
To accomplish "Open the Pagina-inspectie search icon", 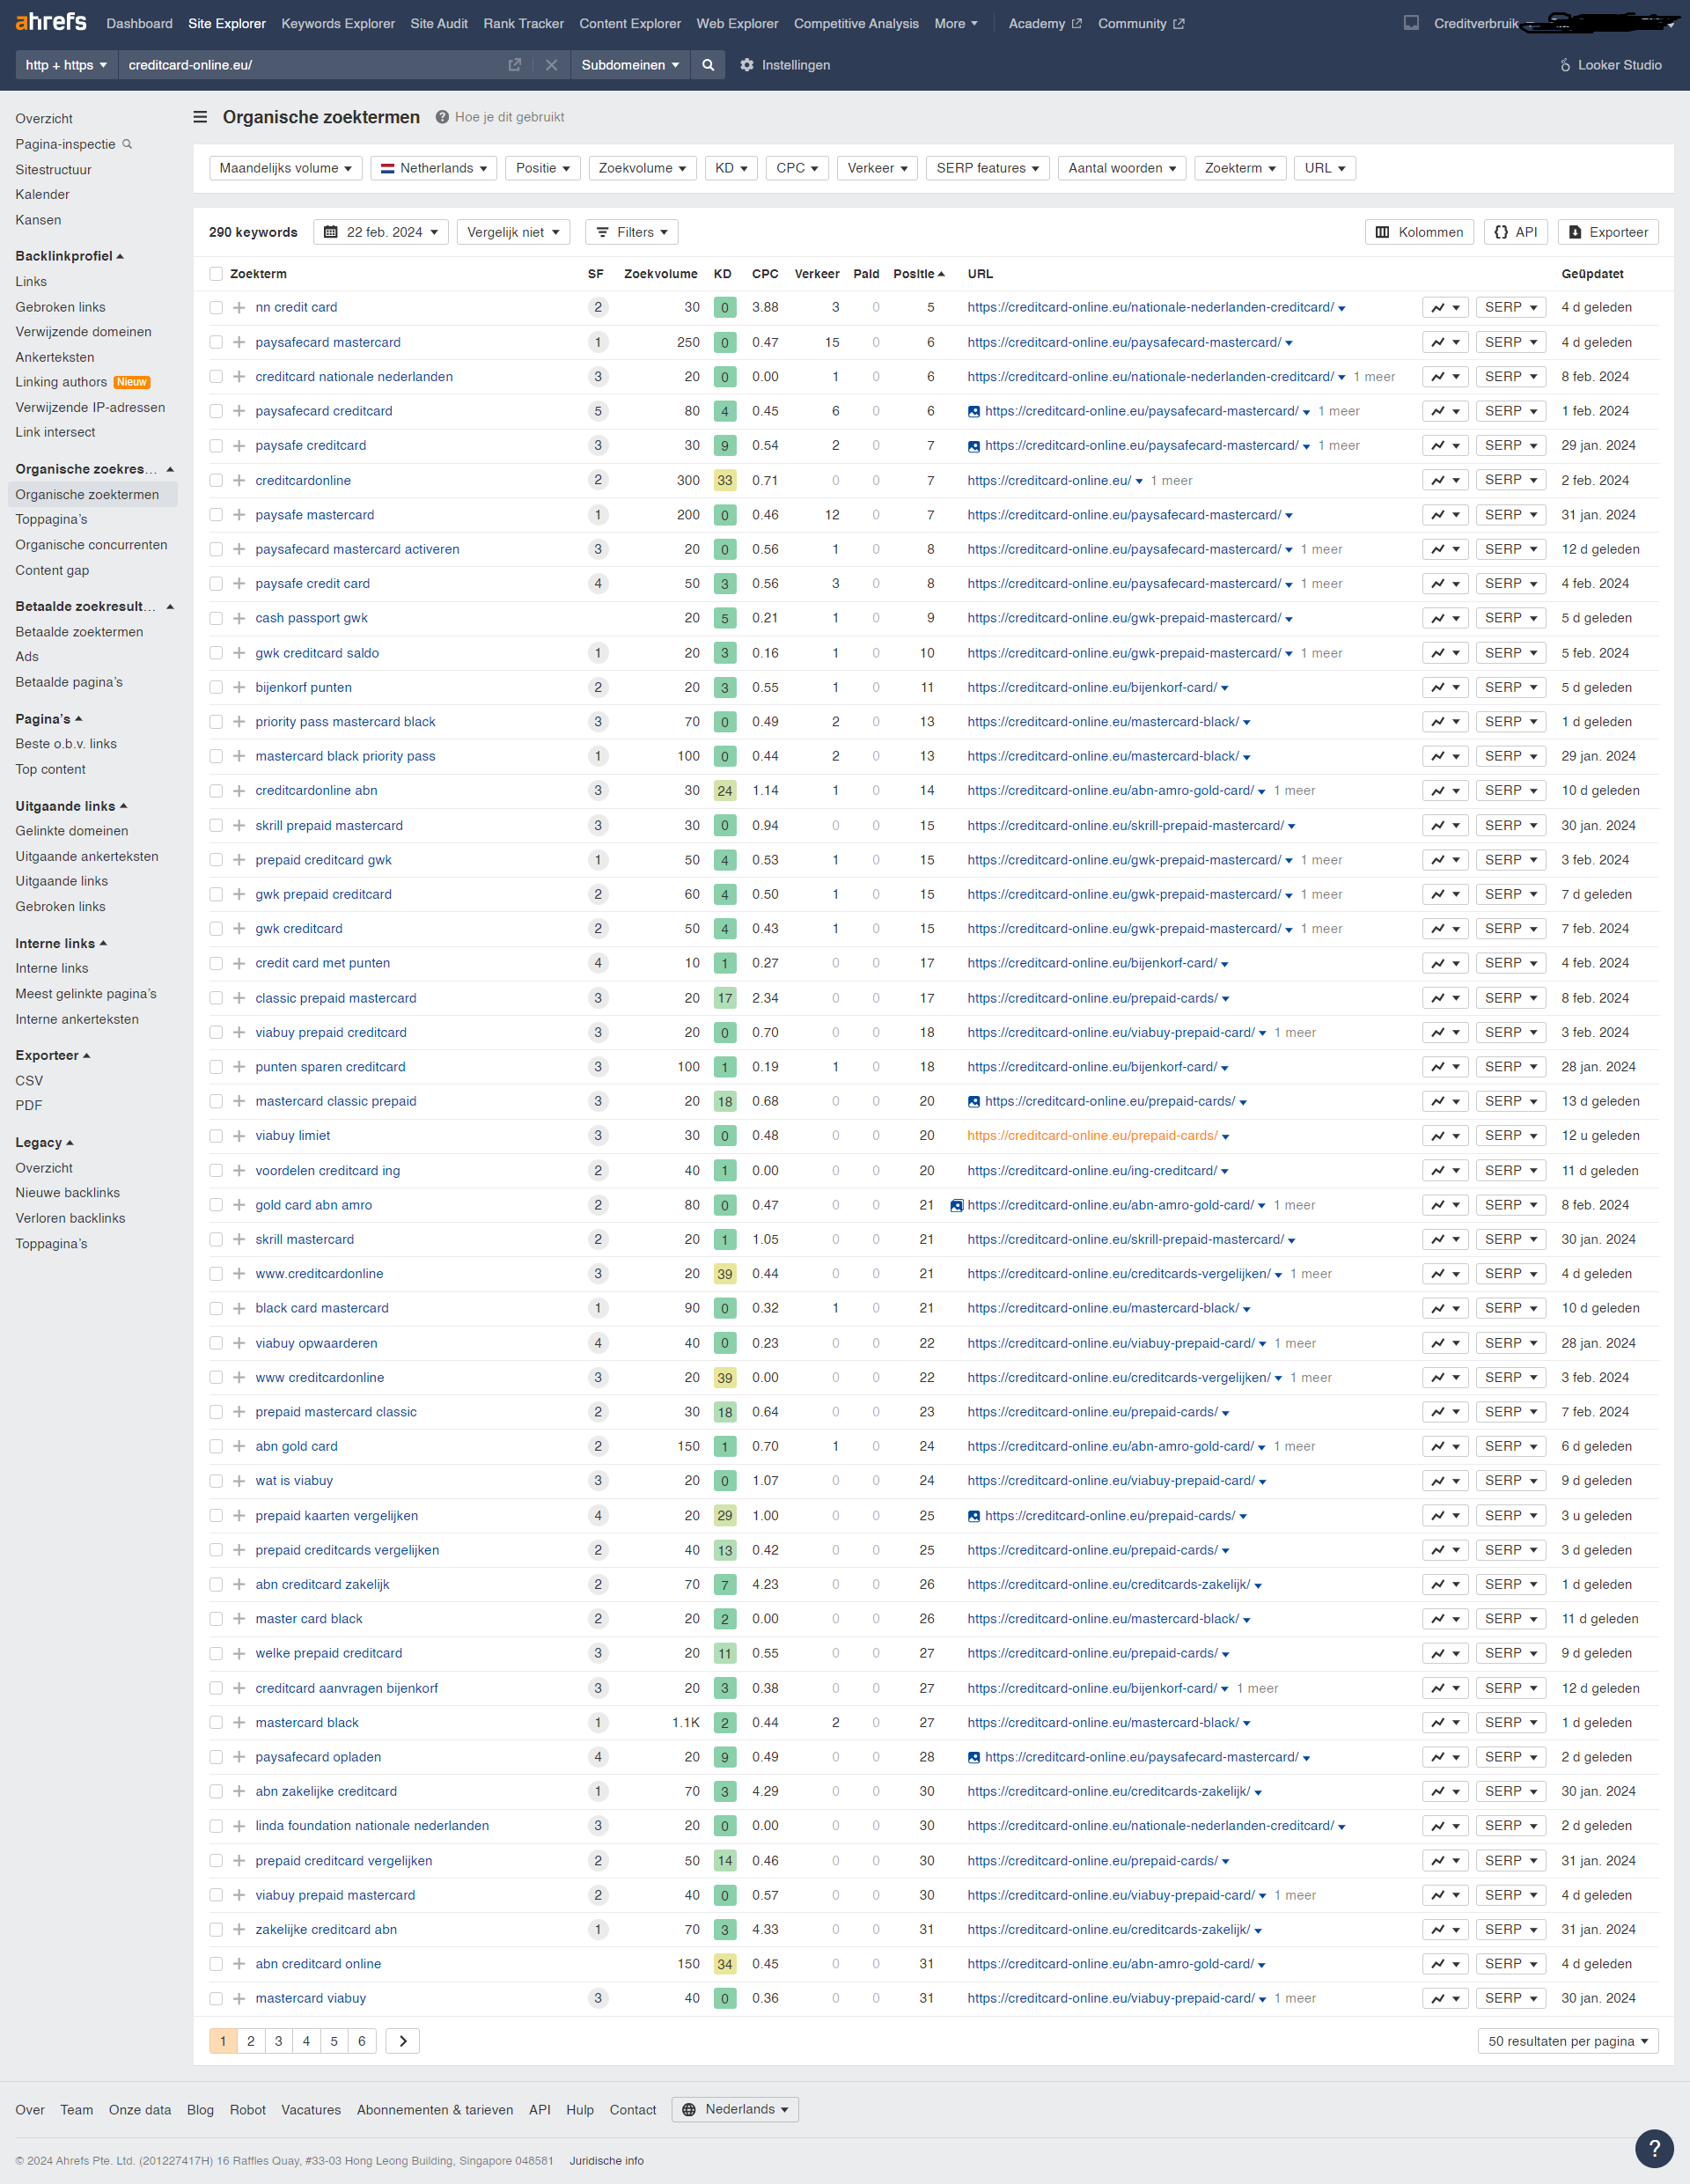I will (127, 144).
